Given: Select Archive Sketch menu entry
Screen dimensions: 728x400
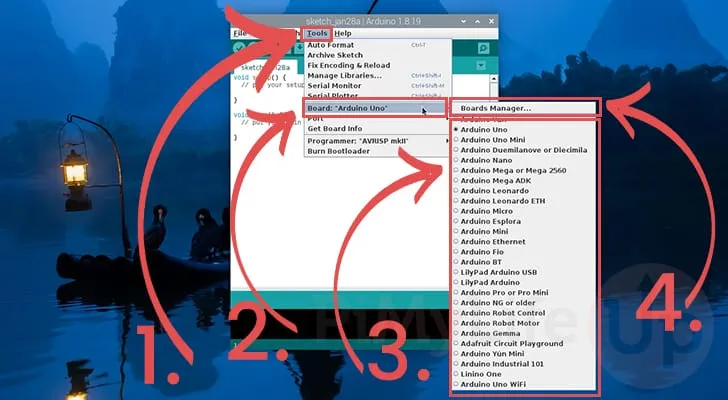Looking at the screenshot, I should (377, 55).
